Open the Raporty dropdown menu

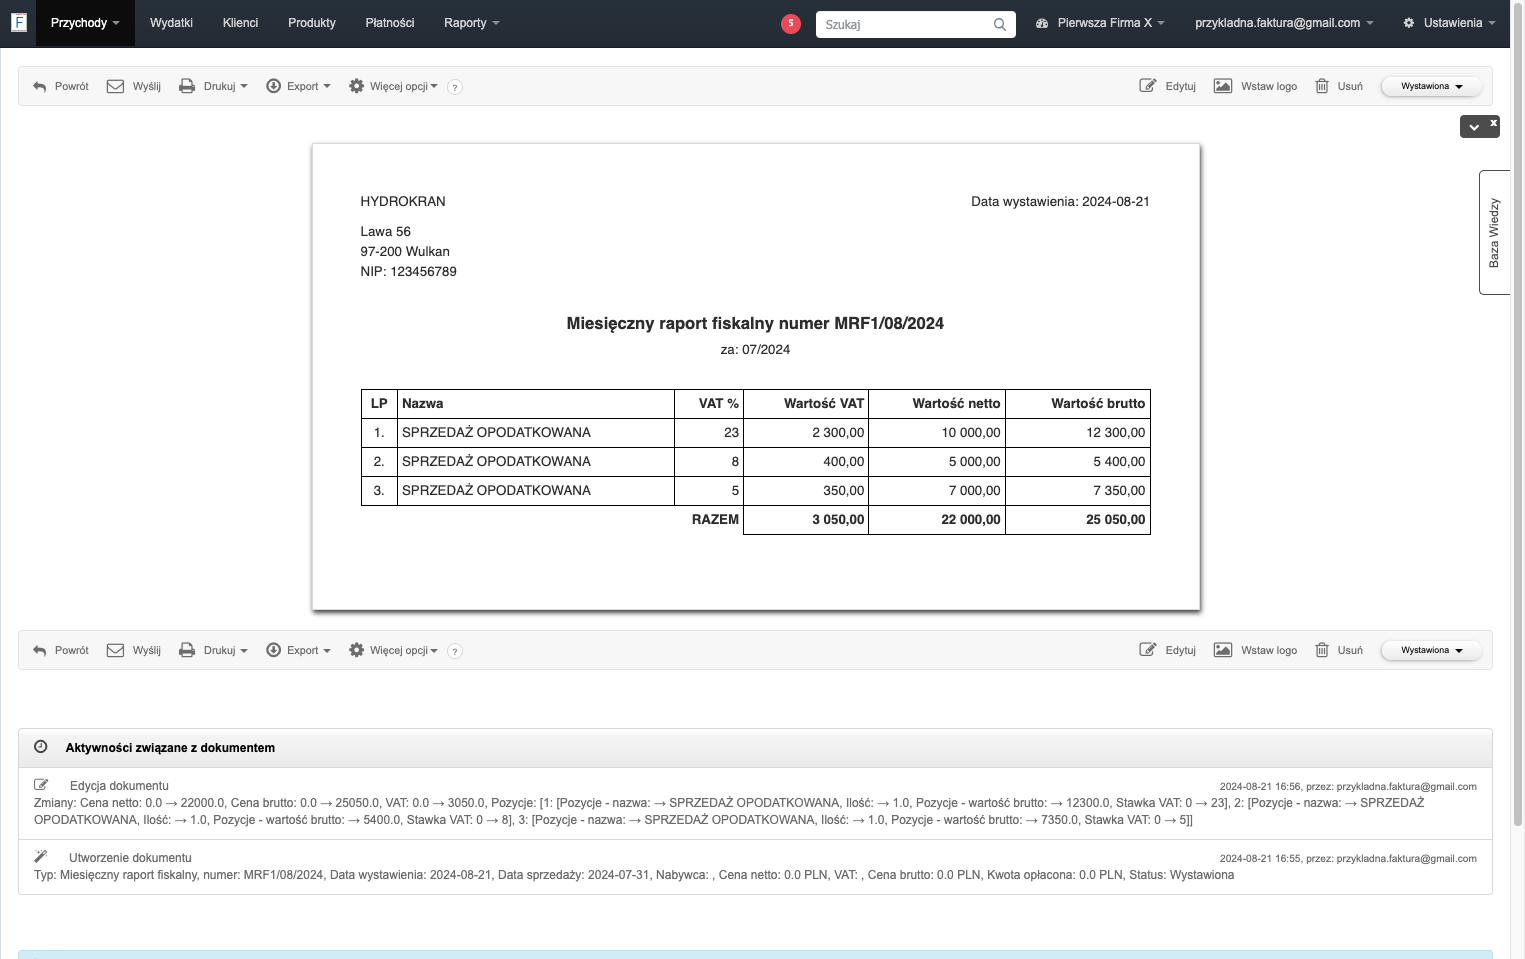click(x=471, y=23)
